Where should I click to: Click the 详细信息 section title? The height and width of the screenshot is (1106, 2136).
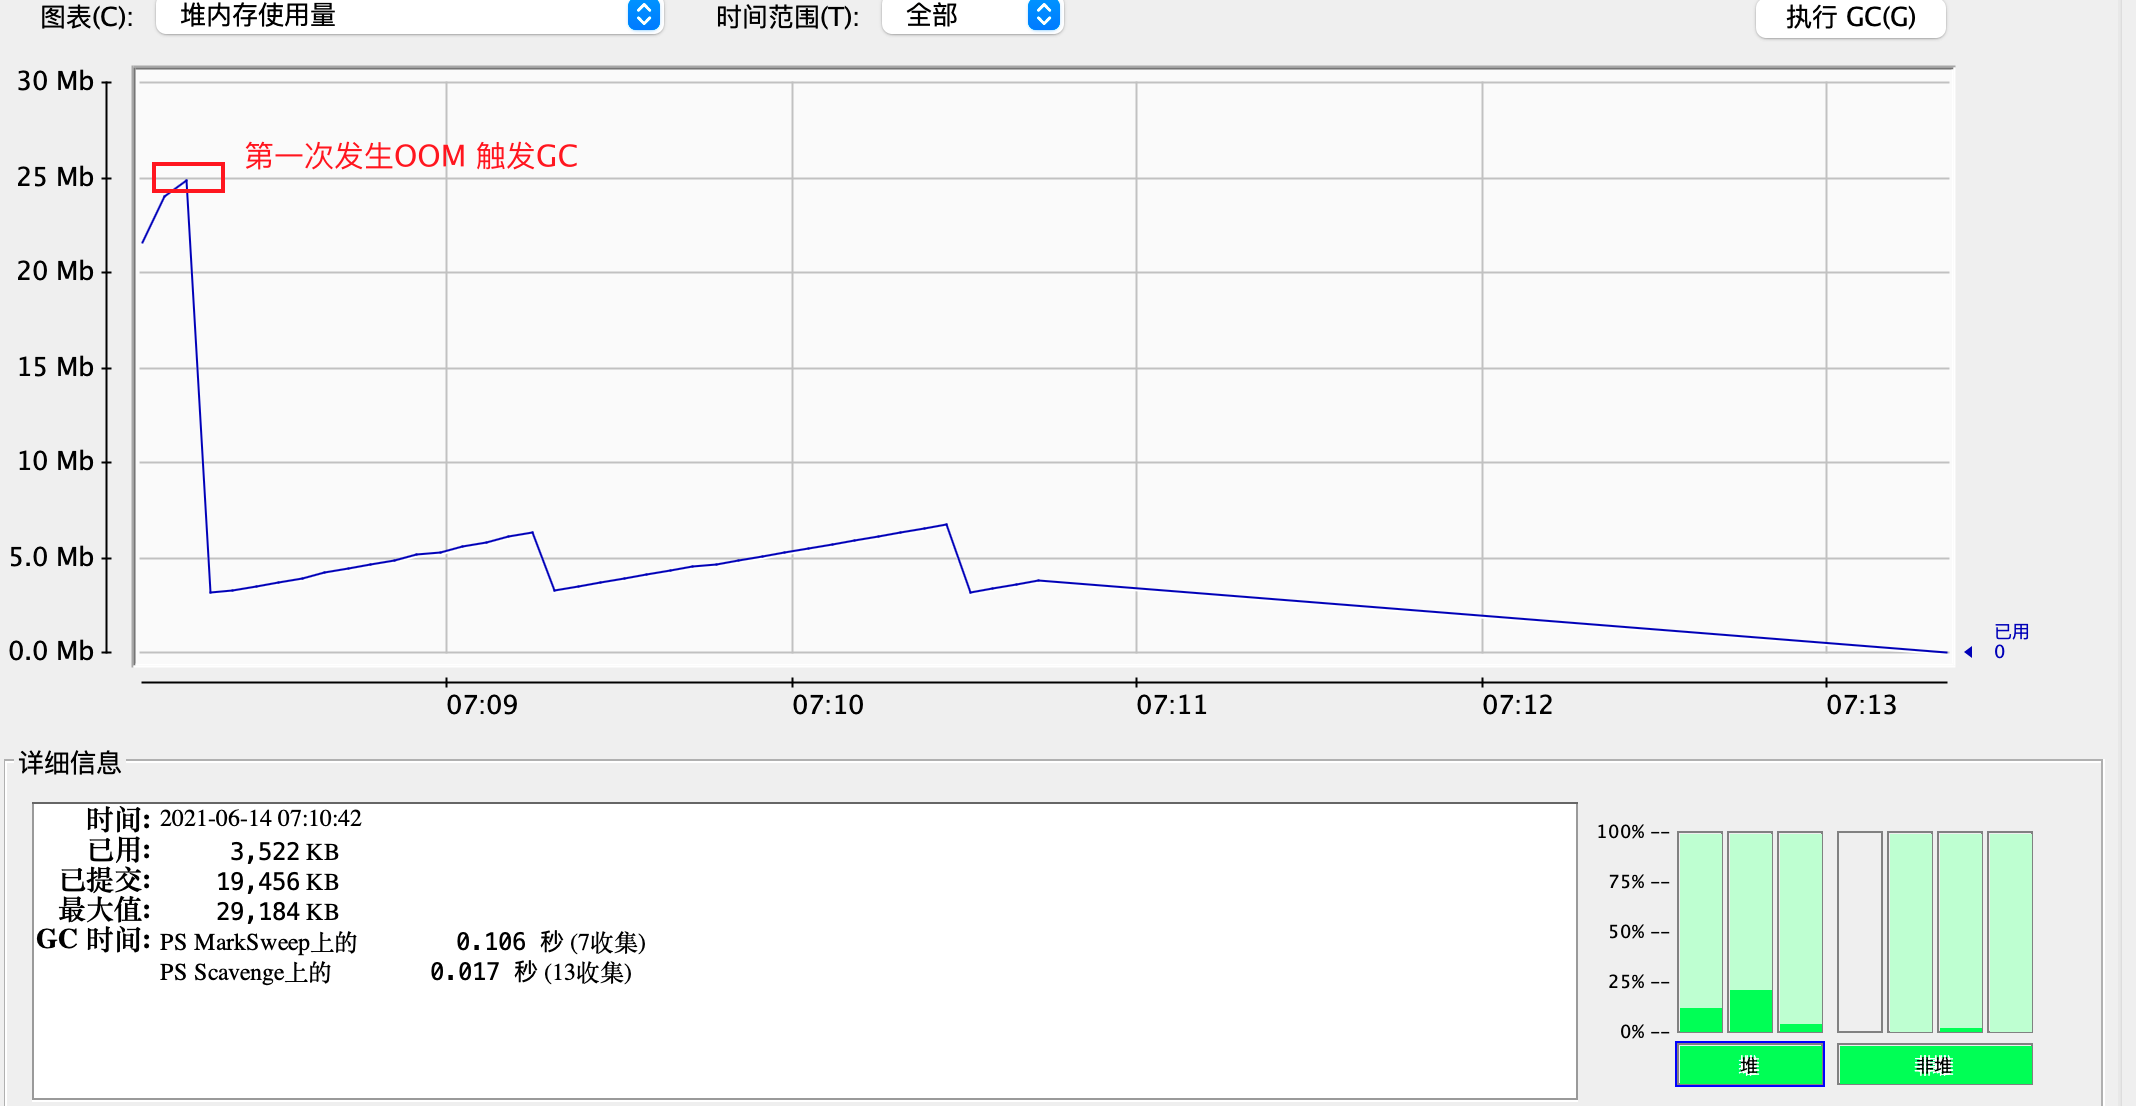[70, 763]
